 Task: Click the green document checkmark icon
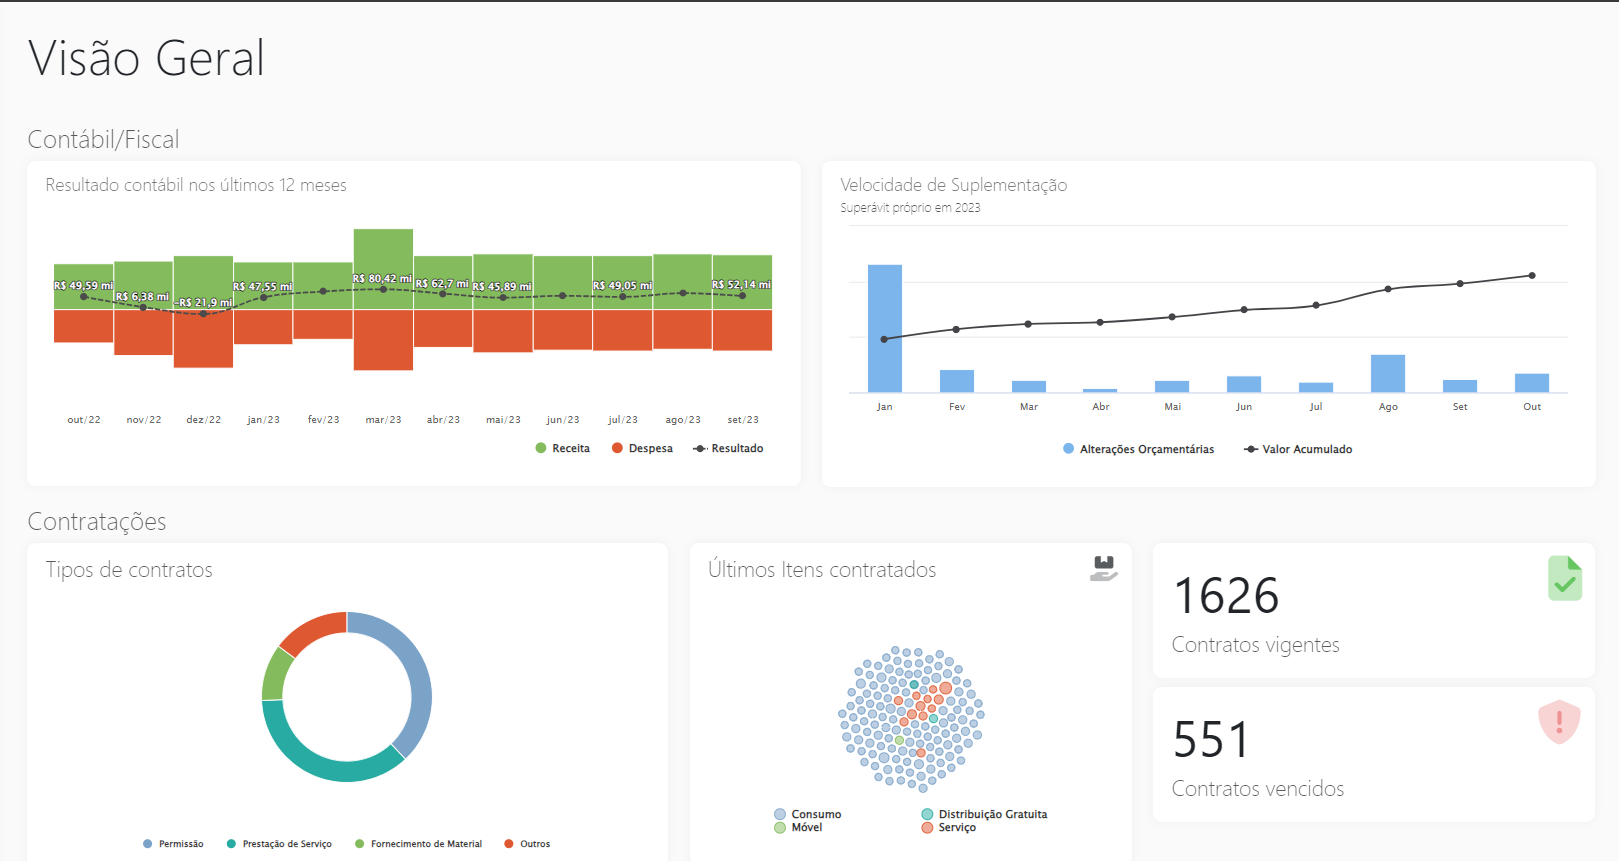pyautogui.click(x=1564, y=578)
